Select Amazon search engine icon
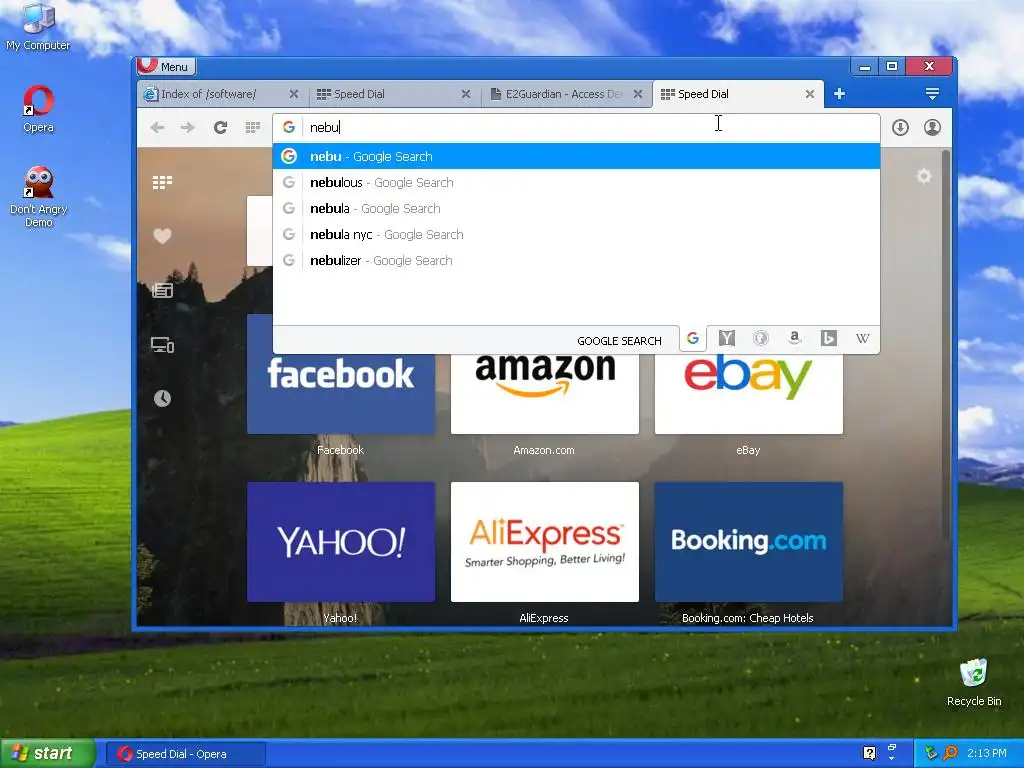Viewport: 1024px width, 768px height. coord(795,338)
